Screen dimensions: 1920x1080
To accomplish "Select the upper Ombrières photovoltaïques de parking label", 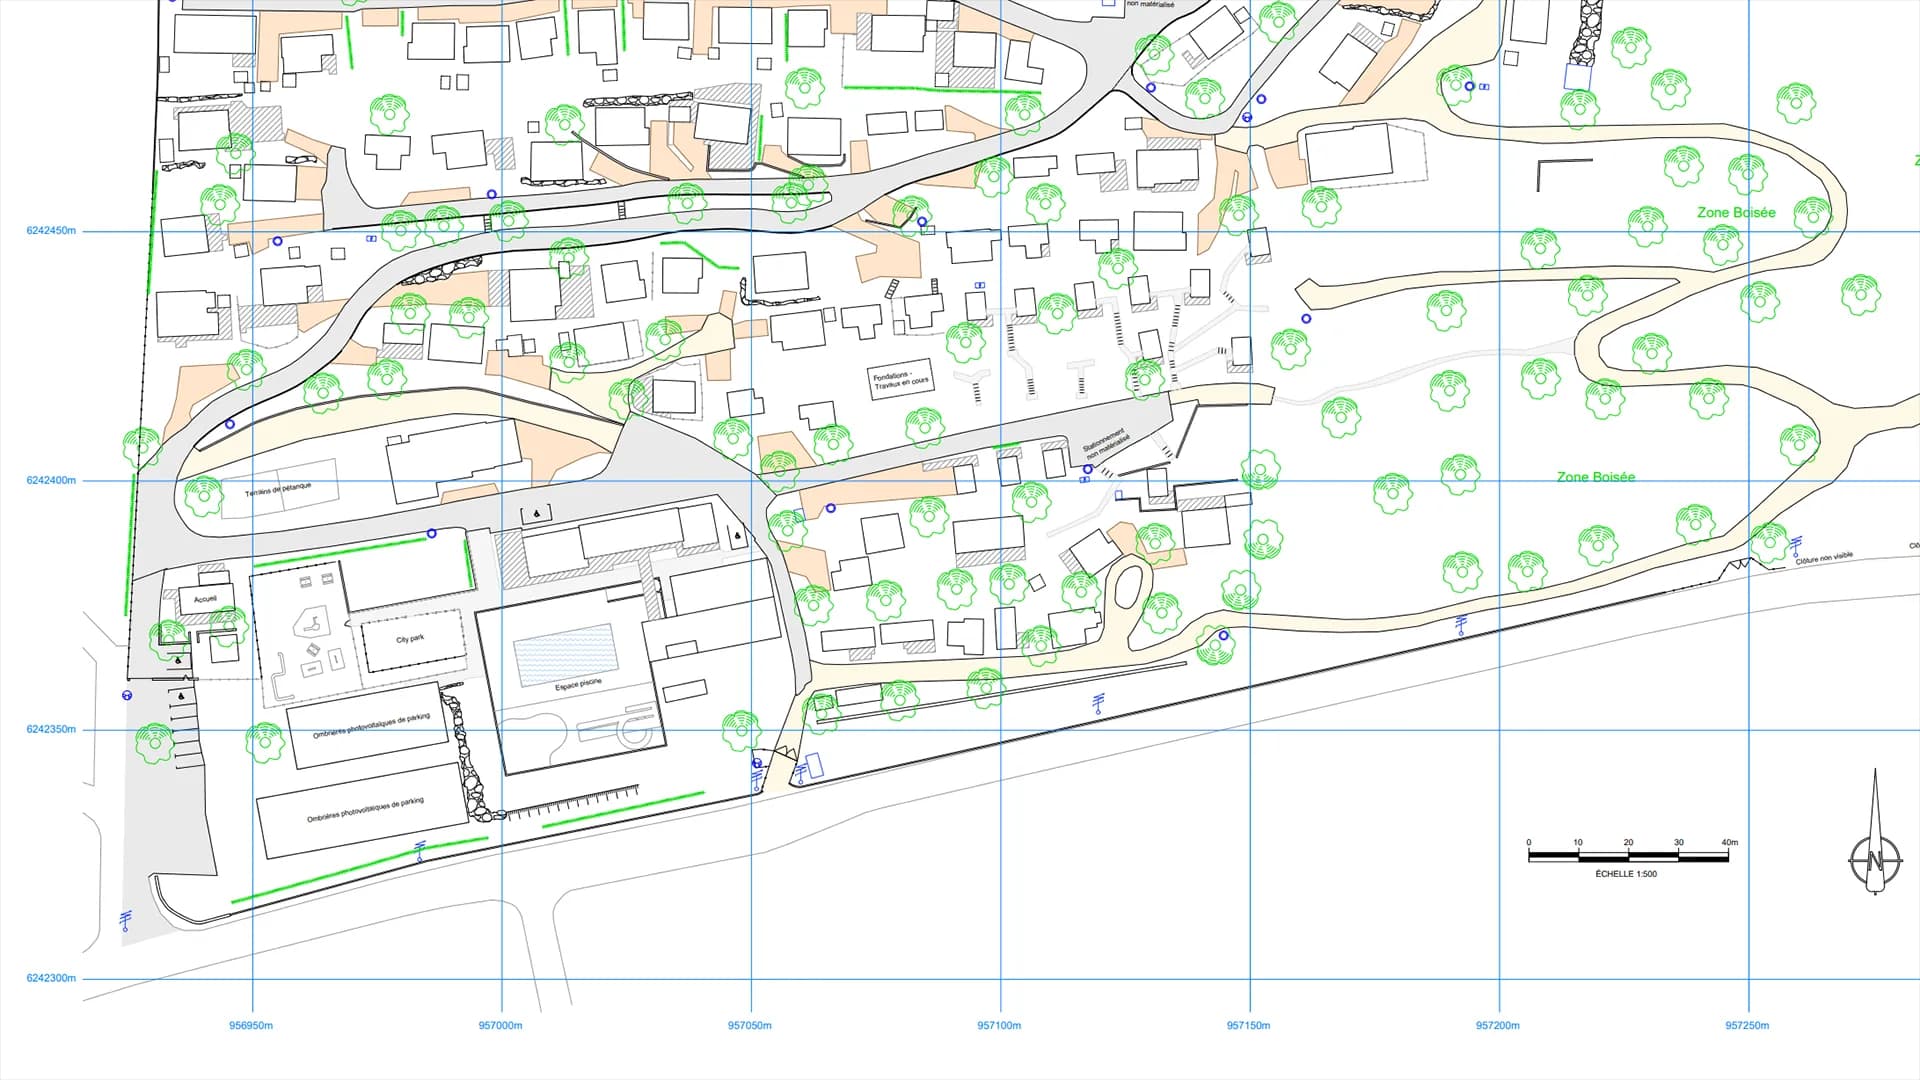I will 371,727.
